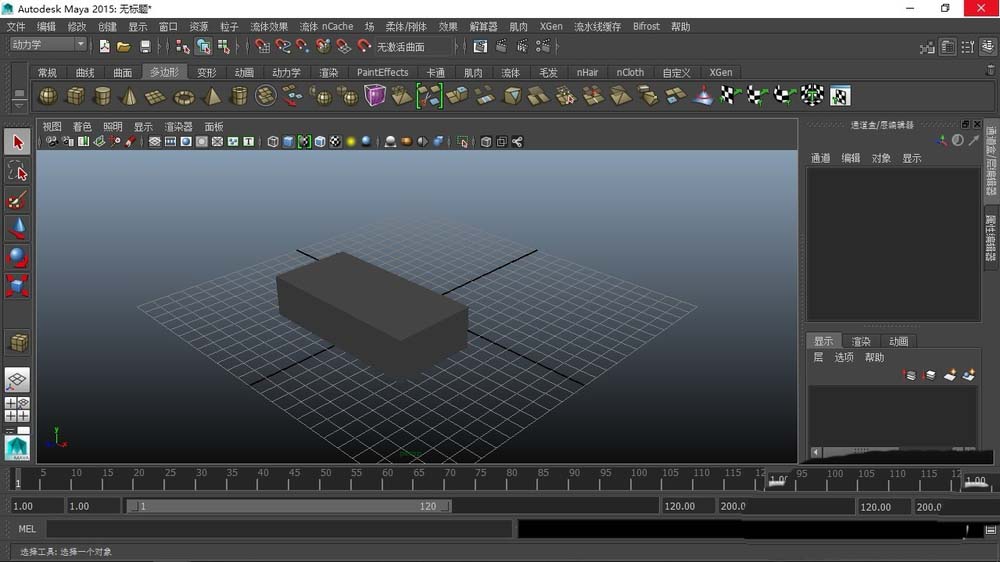Switch to the nCloth shelf tab
Screen dimensions: 1000x562
pos(630,73)
